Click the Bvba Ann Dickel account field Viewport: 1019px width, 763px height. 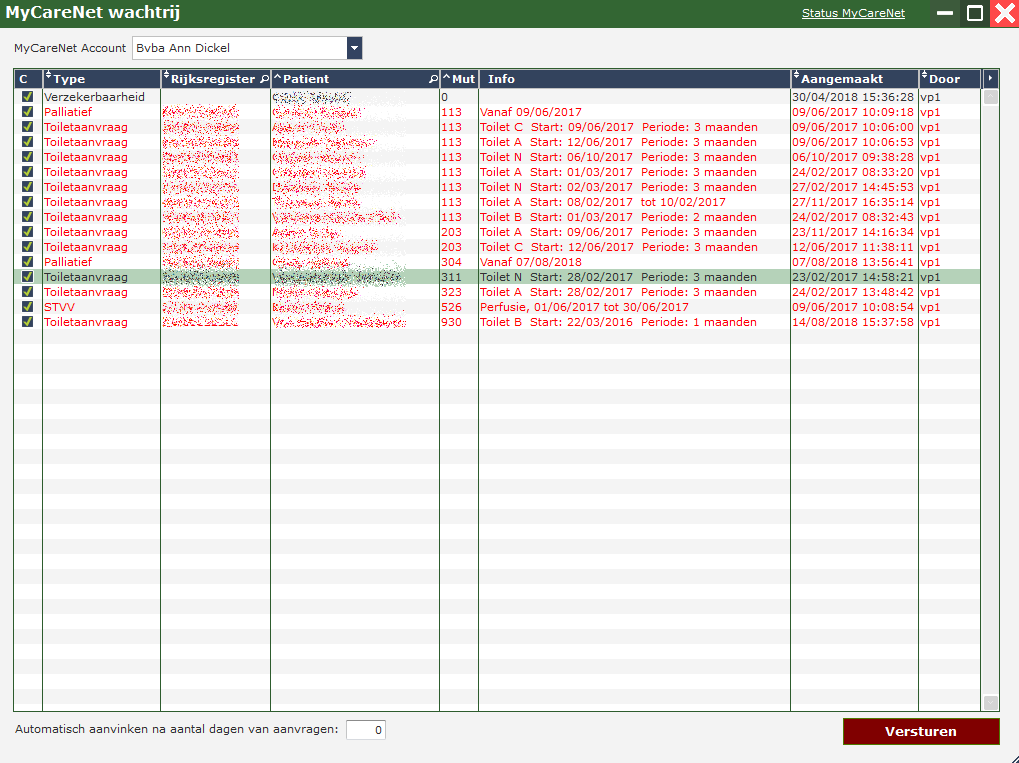point(240,48)
